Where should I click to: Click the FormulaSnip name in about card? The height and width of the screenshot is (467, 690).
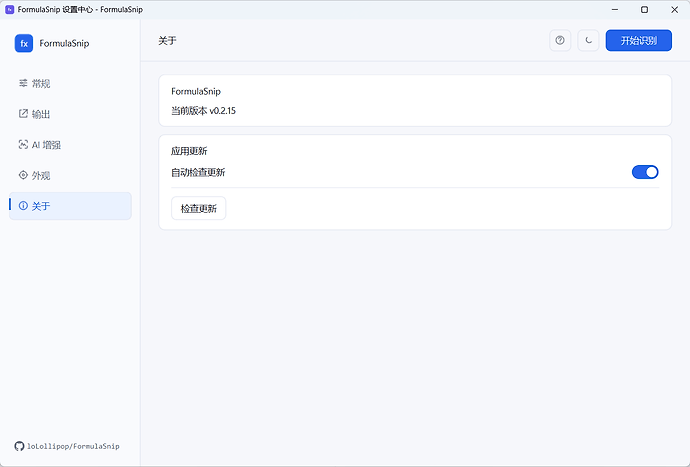[x=196, y=91]
